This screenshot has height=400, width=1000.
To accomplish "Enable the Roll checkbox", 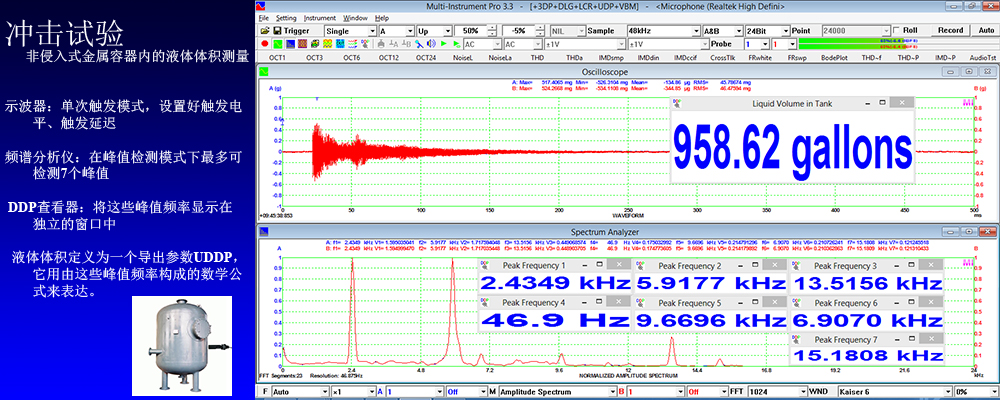I will click(x=897, y=30).
